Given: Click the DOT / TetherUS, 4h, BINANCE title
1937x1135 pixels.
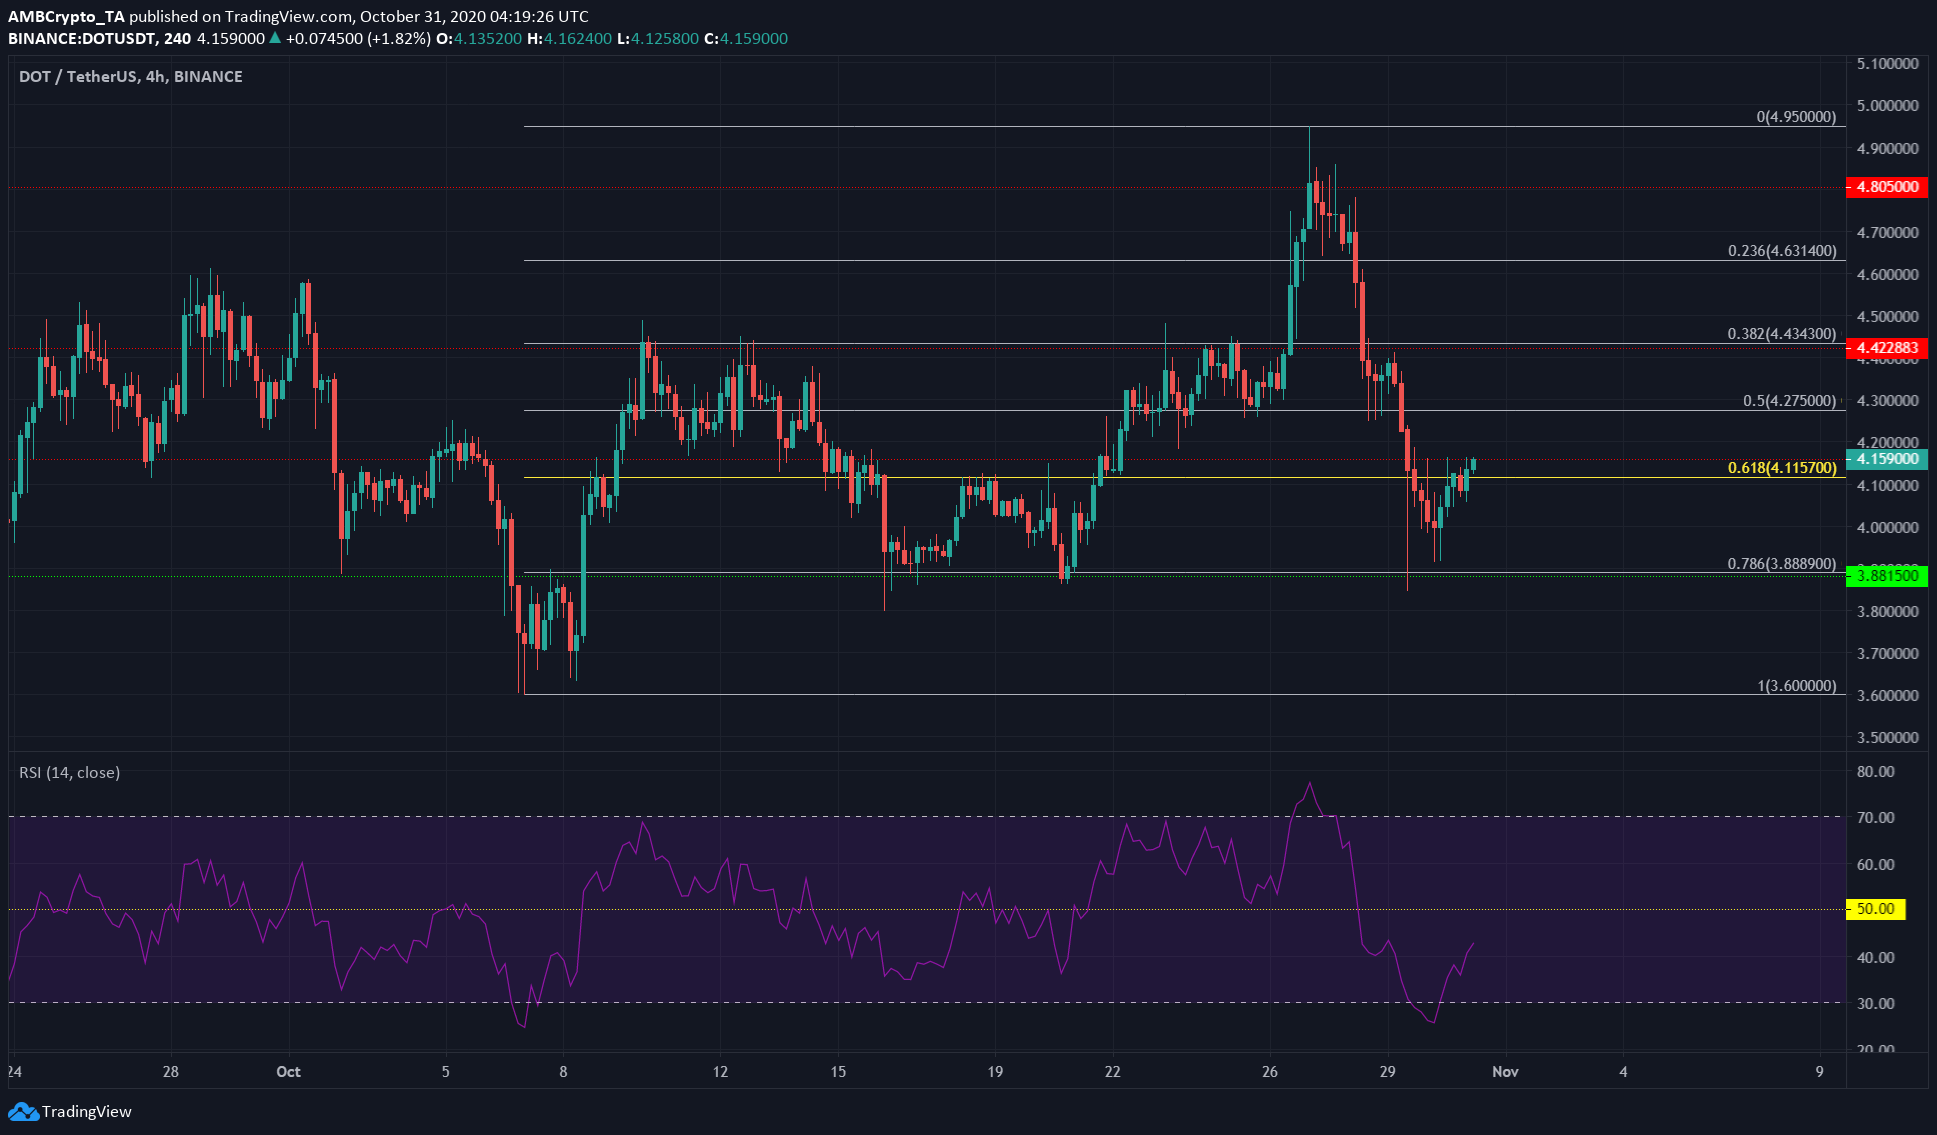Looking at the screenshot, I should click(x=131, y=77).
